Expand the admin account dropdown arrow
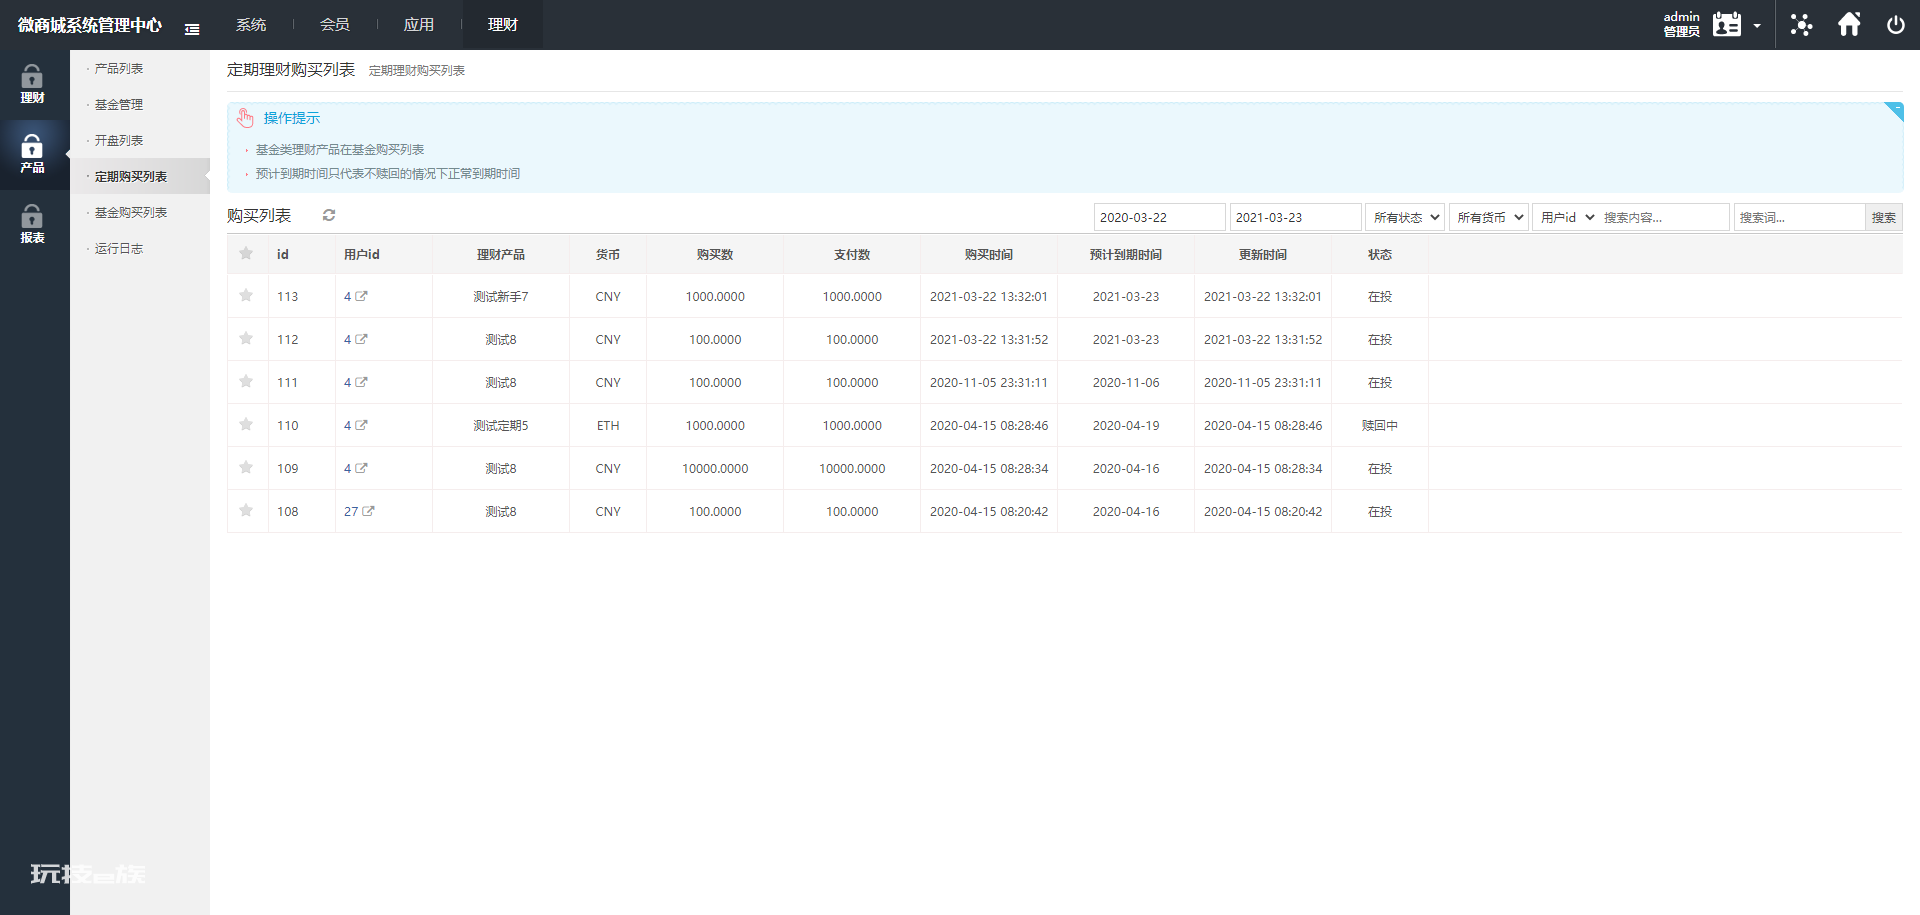The height and width of the screenshot is (915, 1920). pyautogui.click(x=1757, y=26)
